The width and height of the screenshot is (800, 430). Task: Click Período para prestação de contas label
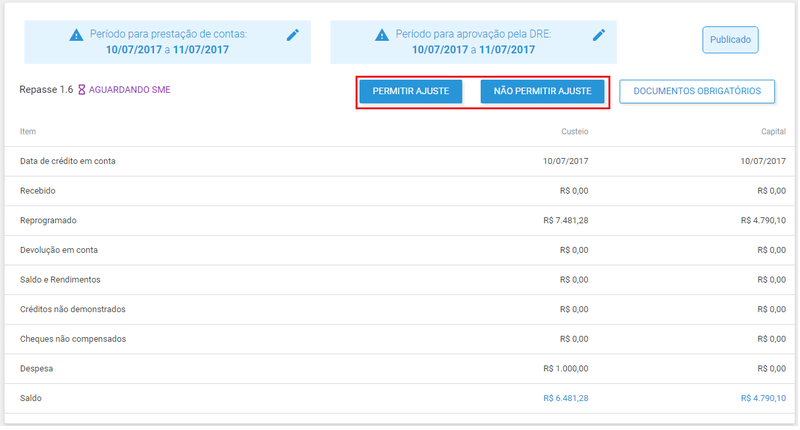click(x=169, y=34)
